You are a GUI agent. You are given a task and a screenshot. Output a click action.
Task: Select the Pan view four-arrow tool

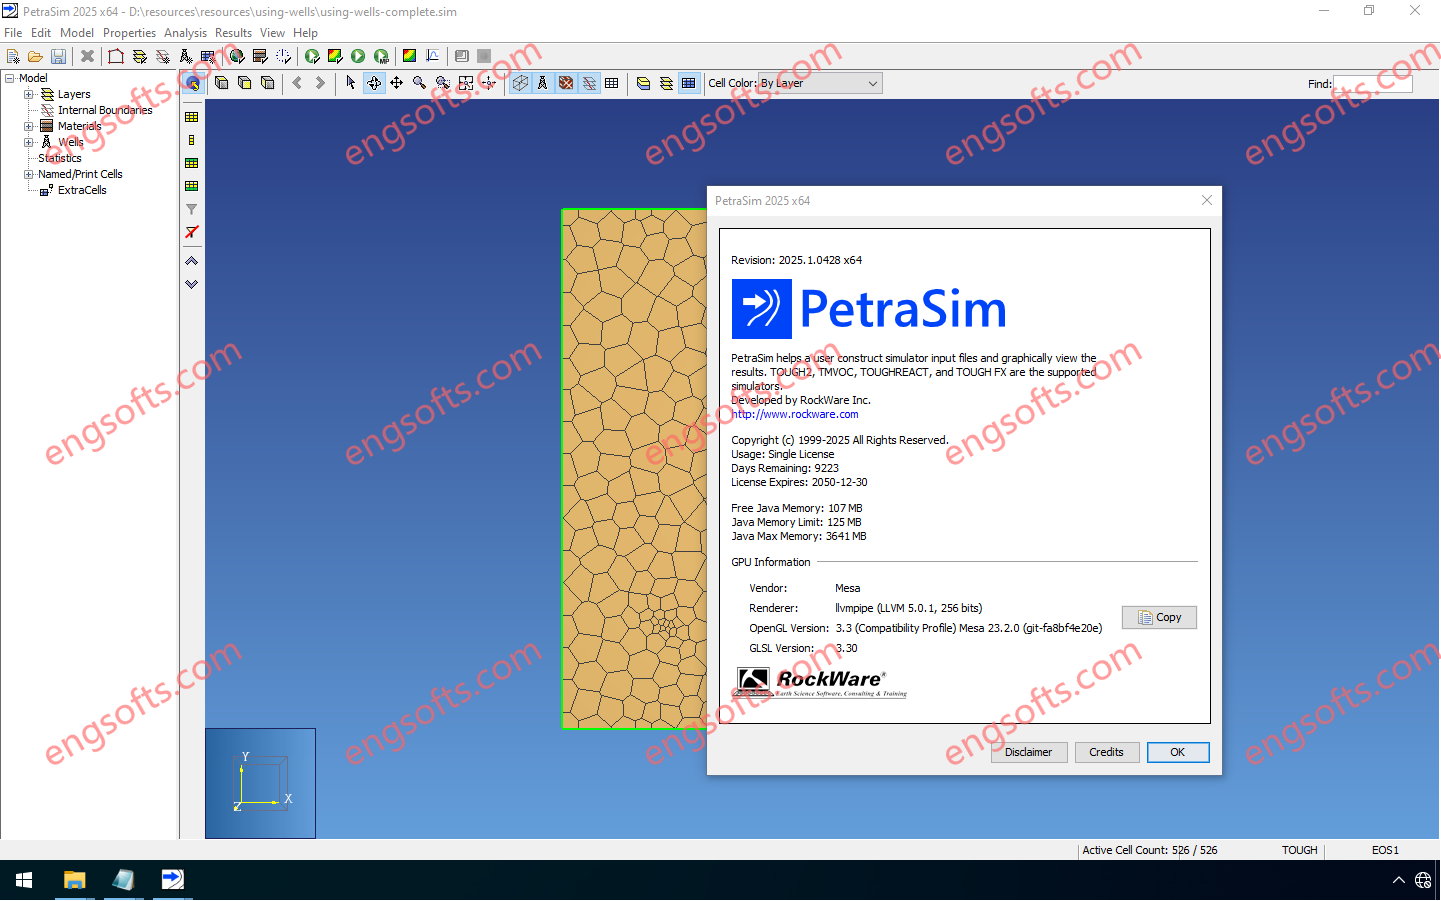(397, 83)
